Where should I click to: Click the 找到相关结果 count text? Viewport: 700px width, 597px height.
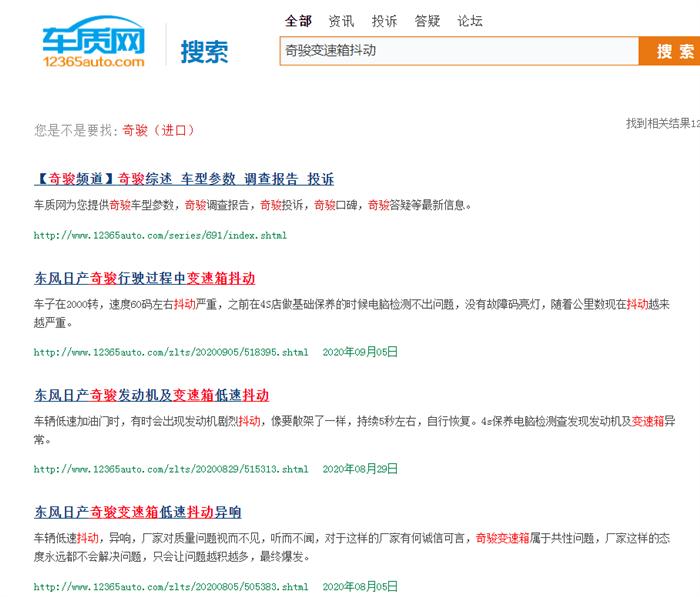tap(663, 123)
